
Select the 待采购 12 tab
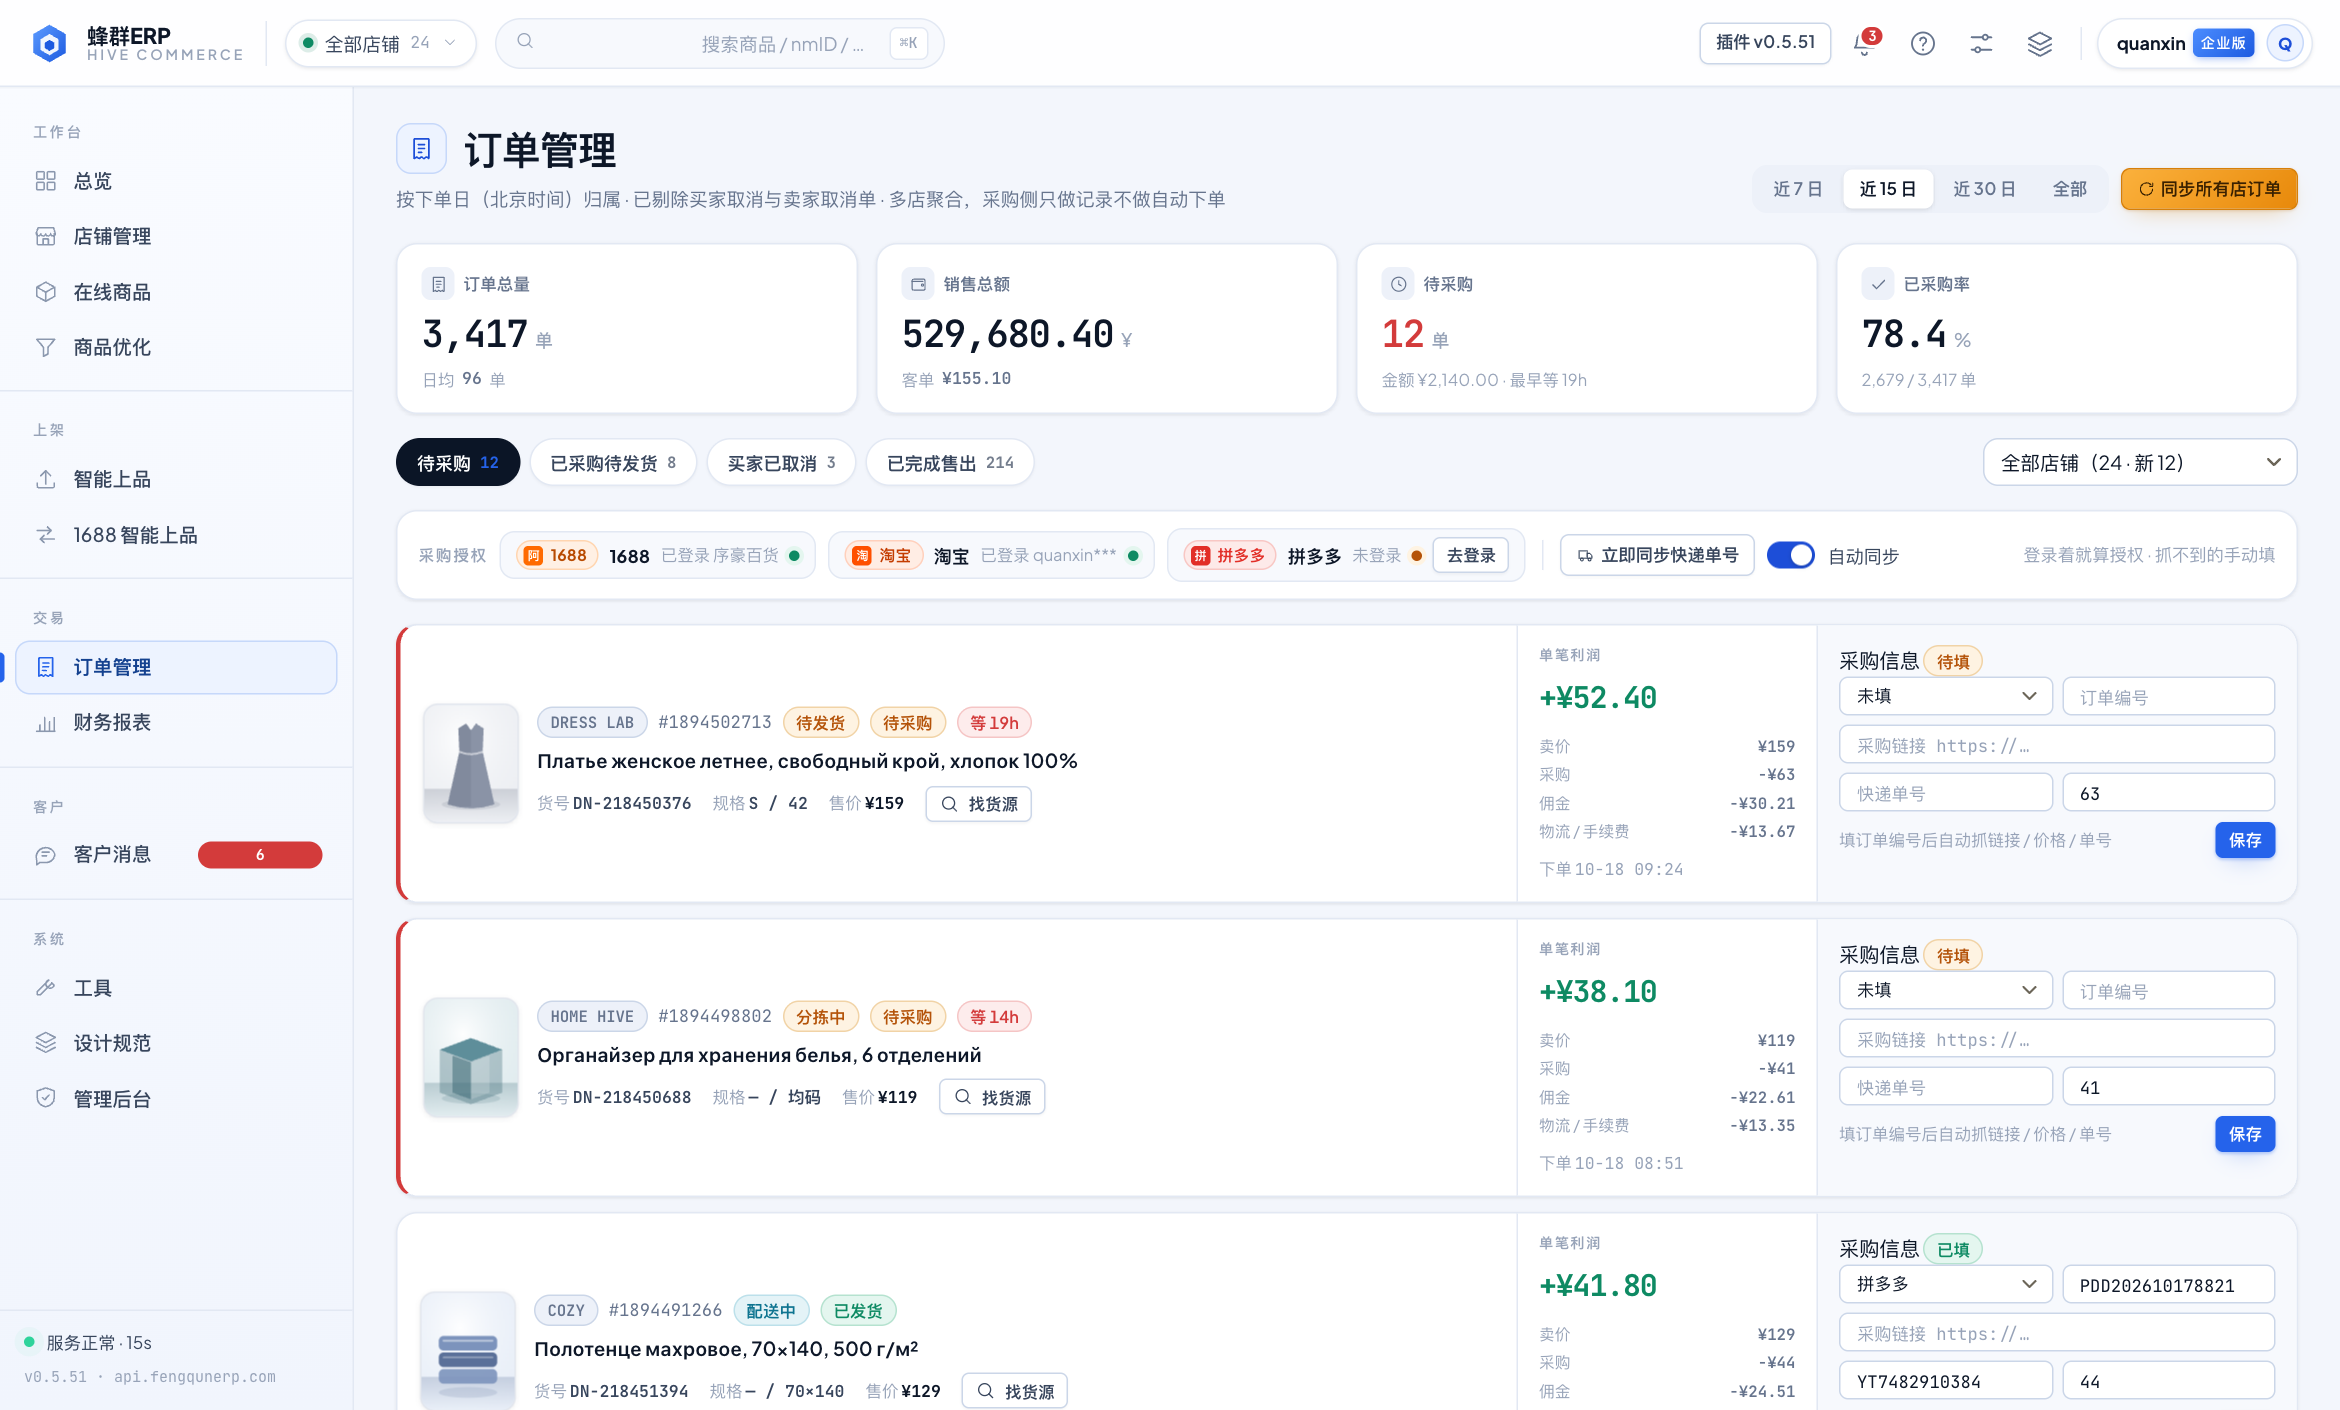[x=458, y=463]
